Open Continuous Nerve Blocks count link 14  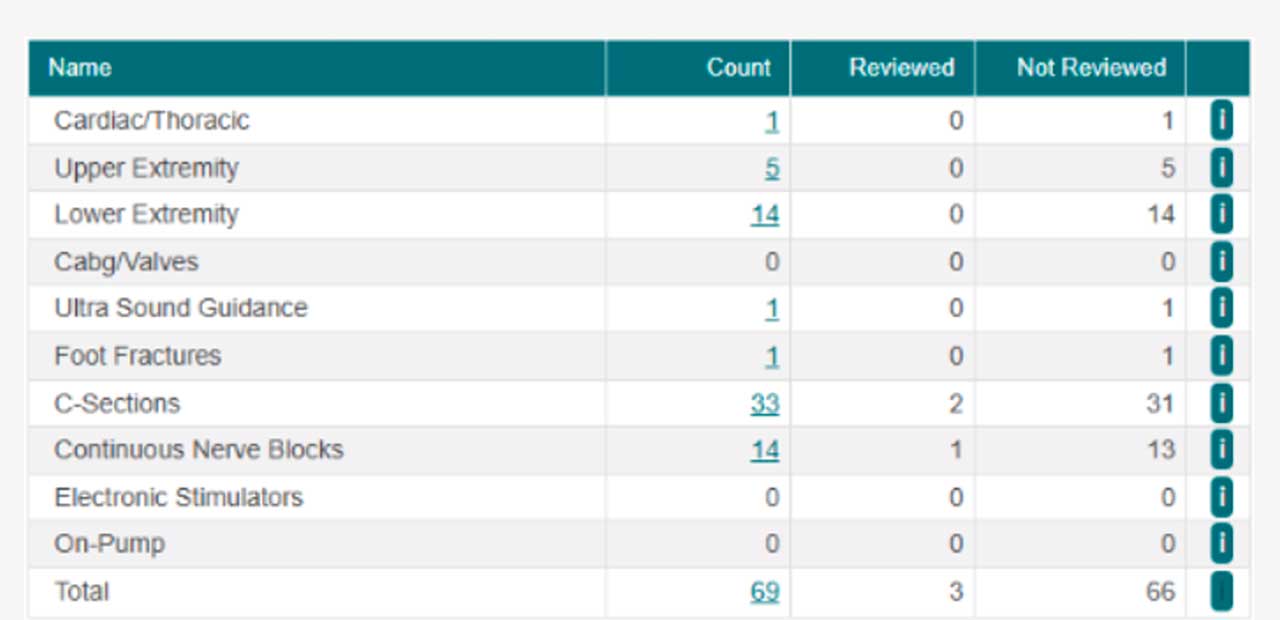tap(765, 451)
